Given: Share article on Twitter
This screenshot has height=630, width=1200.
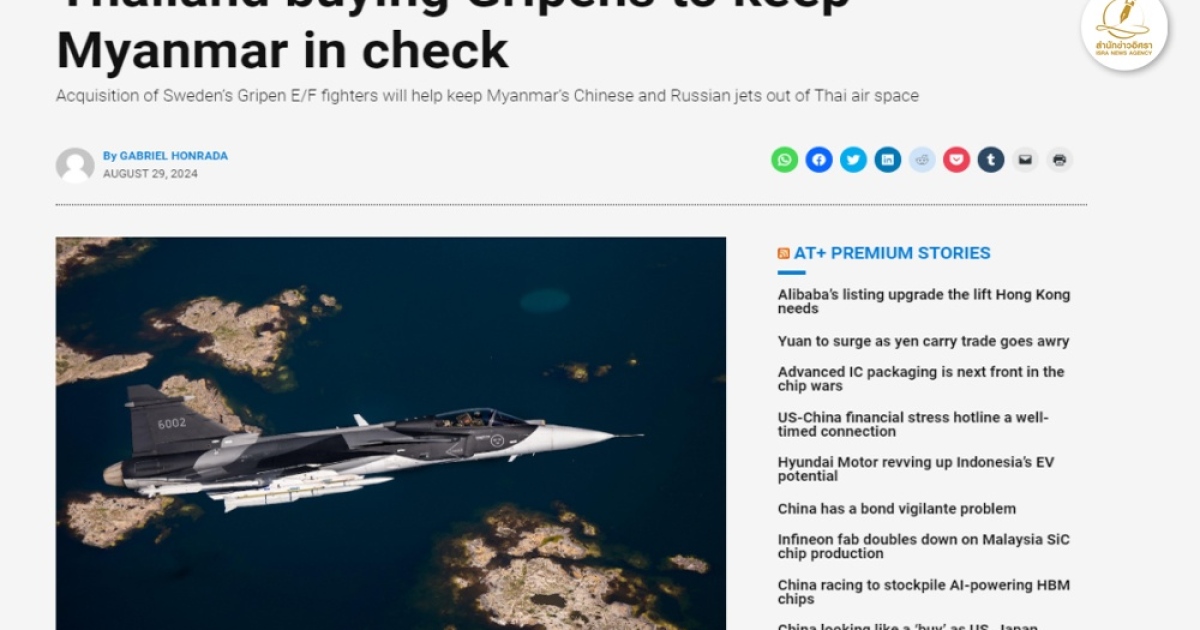Looking at the screenshot, I should [x=853, y=160].
